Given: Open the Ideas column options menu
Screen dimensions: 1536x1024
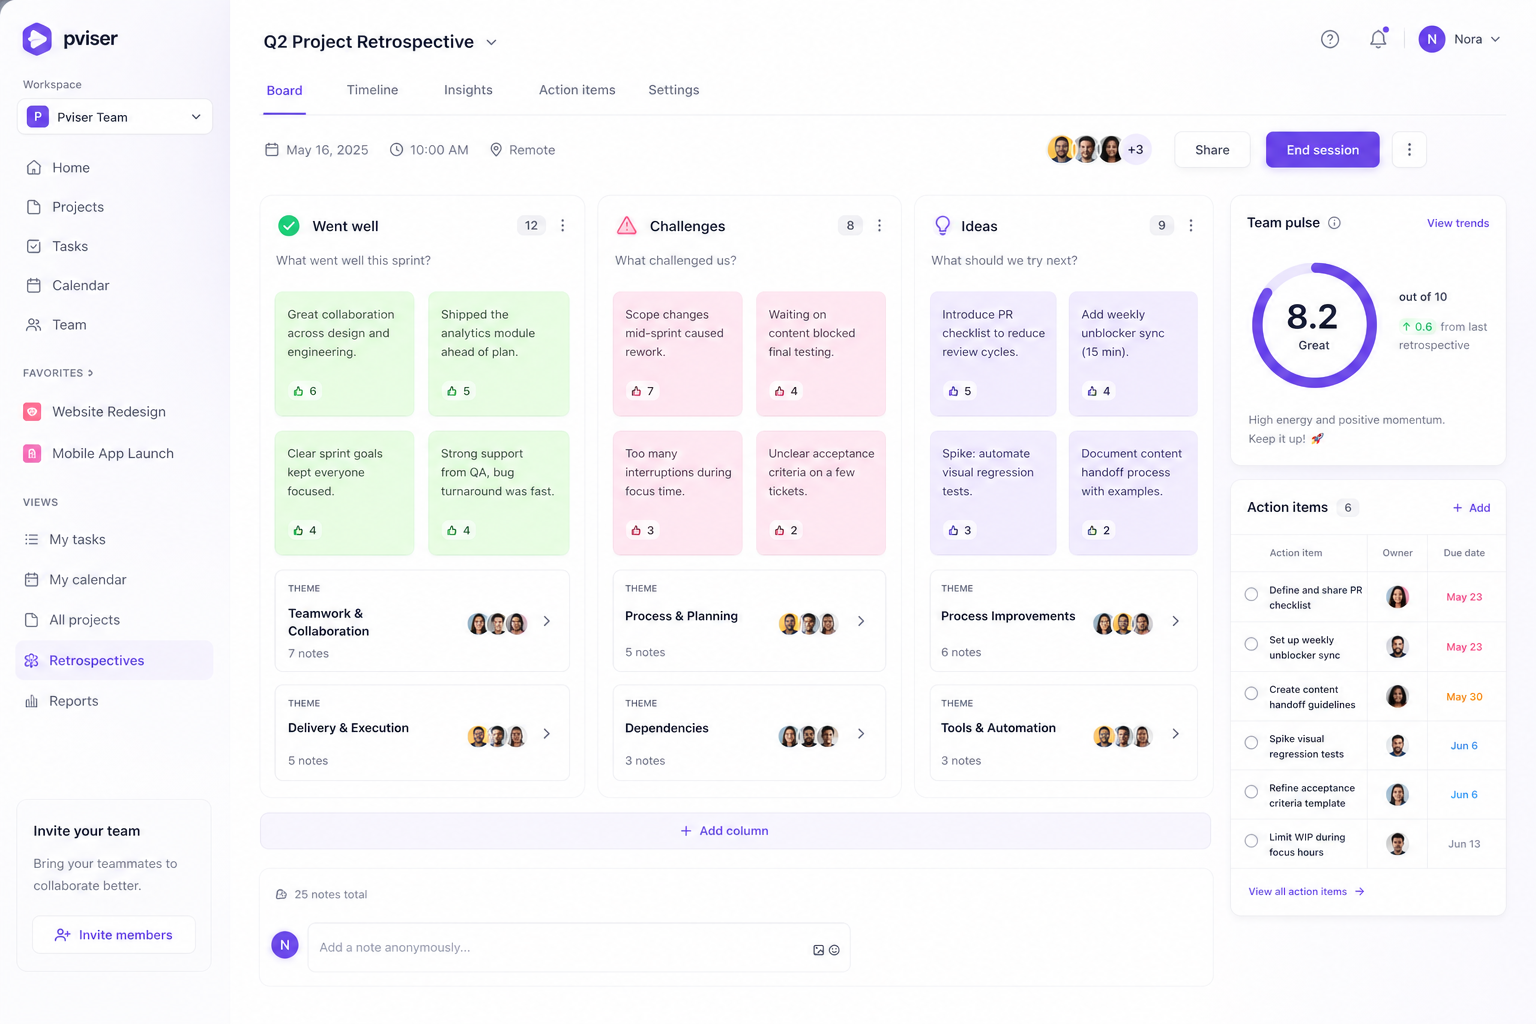Looking at the screenshot, I should [1191, 226].
